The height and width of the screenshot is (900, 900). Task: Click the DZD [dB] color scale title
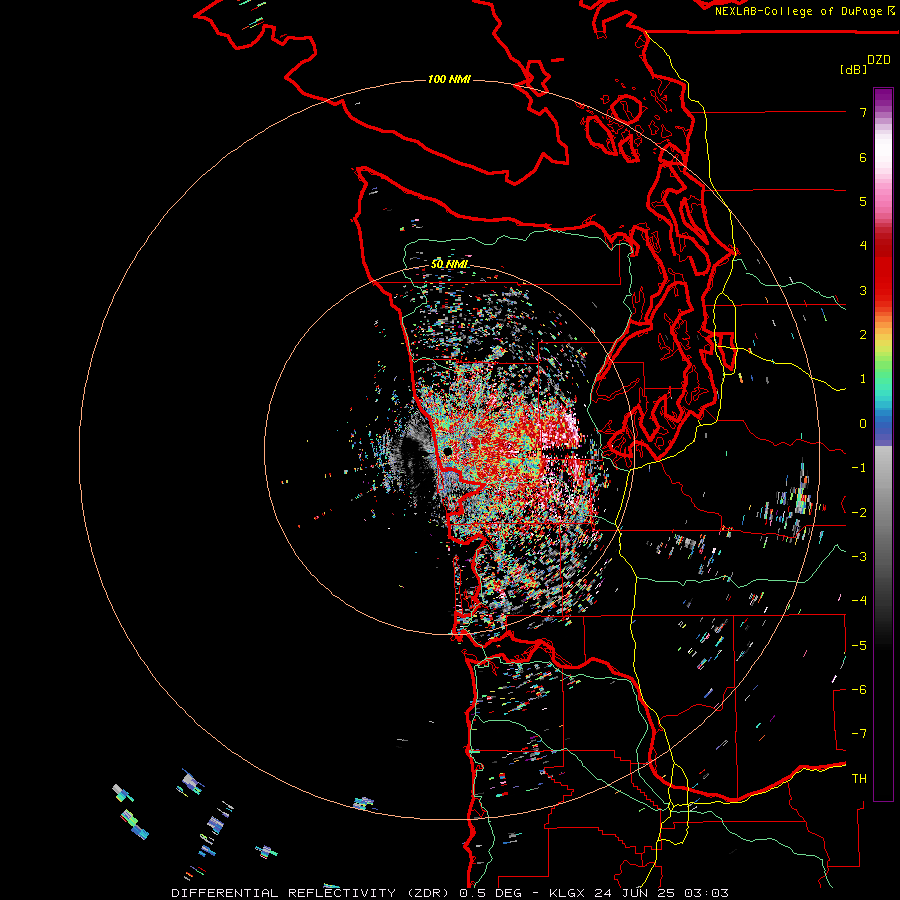866,64
